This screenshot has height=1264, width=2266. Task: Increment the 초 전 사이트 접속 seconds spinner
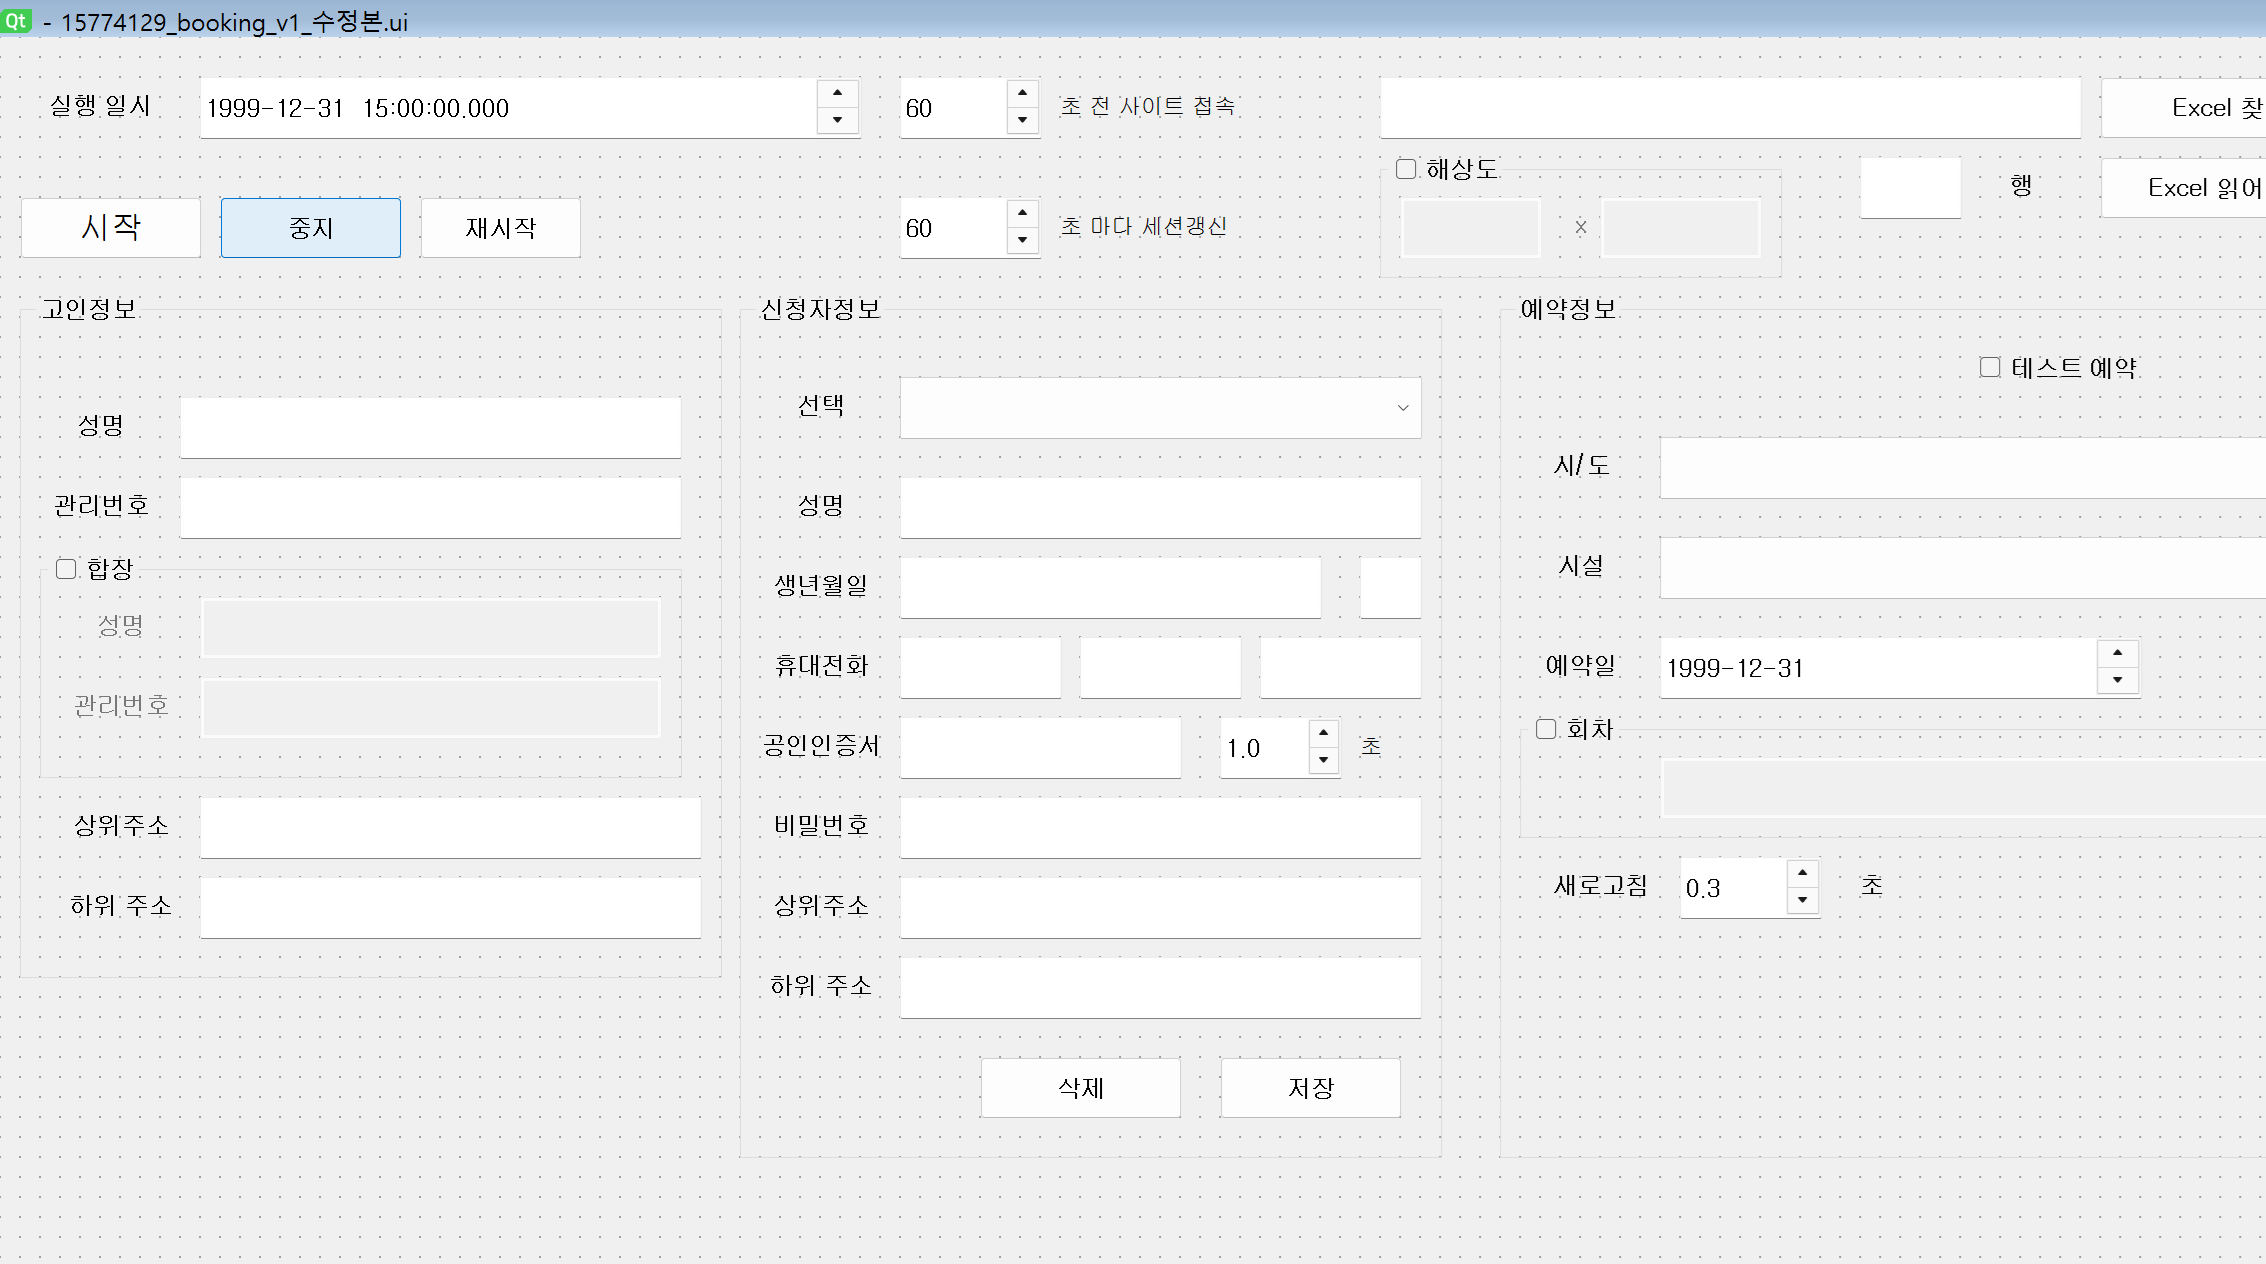1022,93
